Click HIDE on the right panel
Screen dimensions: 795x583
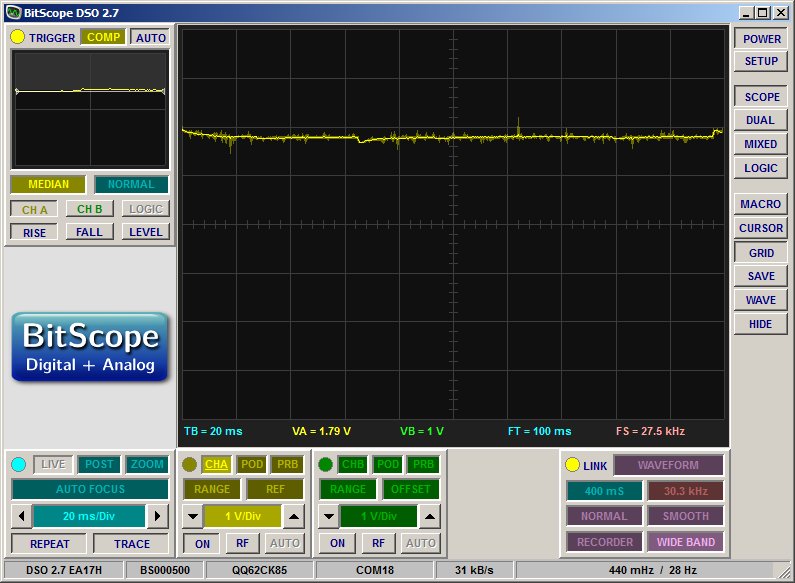761,324
